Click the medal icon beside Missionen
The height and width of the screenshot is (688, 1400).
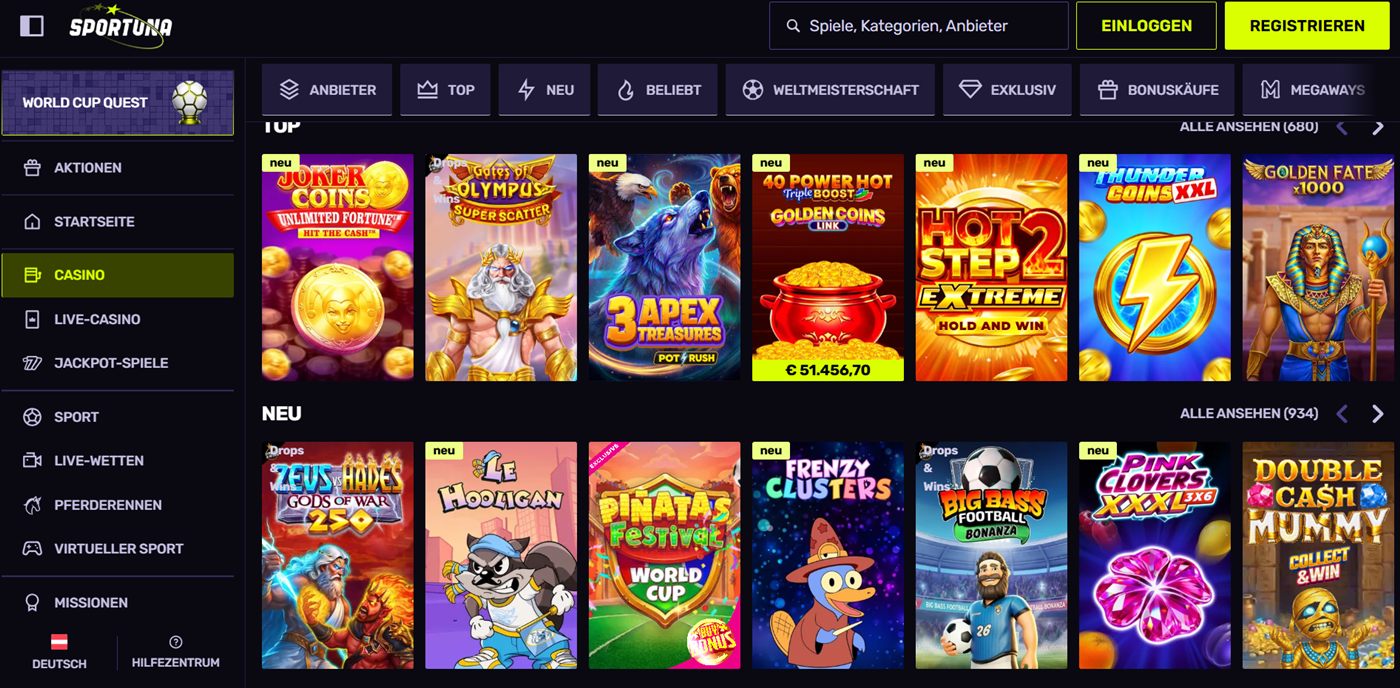tap(32, 603)
